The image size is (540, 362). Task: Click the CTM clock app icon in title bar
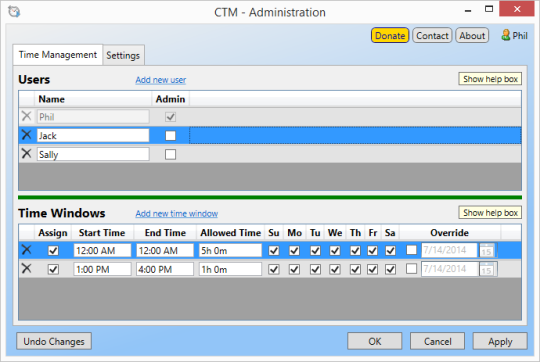(x=14, y=12)
